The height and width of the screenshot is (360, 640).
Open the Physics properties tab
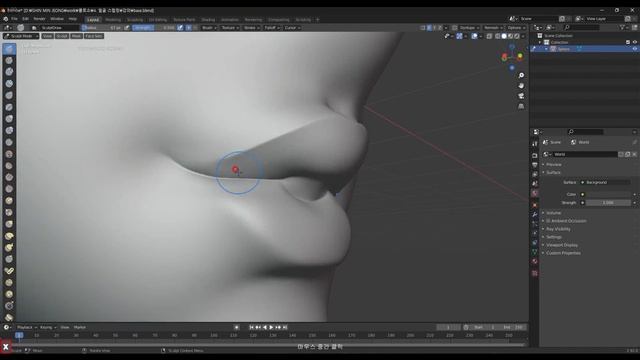535,233
